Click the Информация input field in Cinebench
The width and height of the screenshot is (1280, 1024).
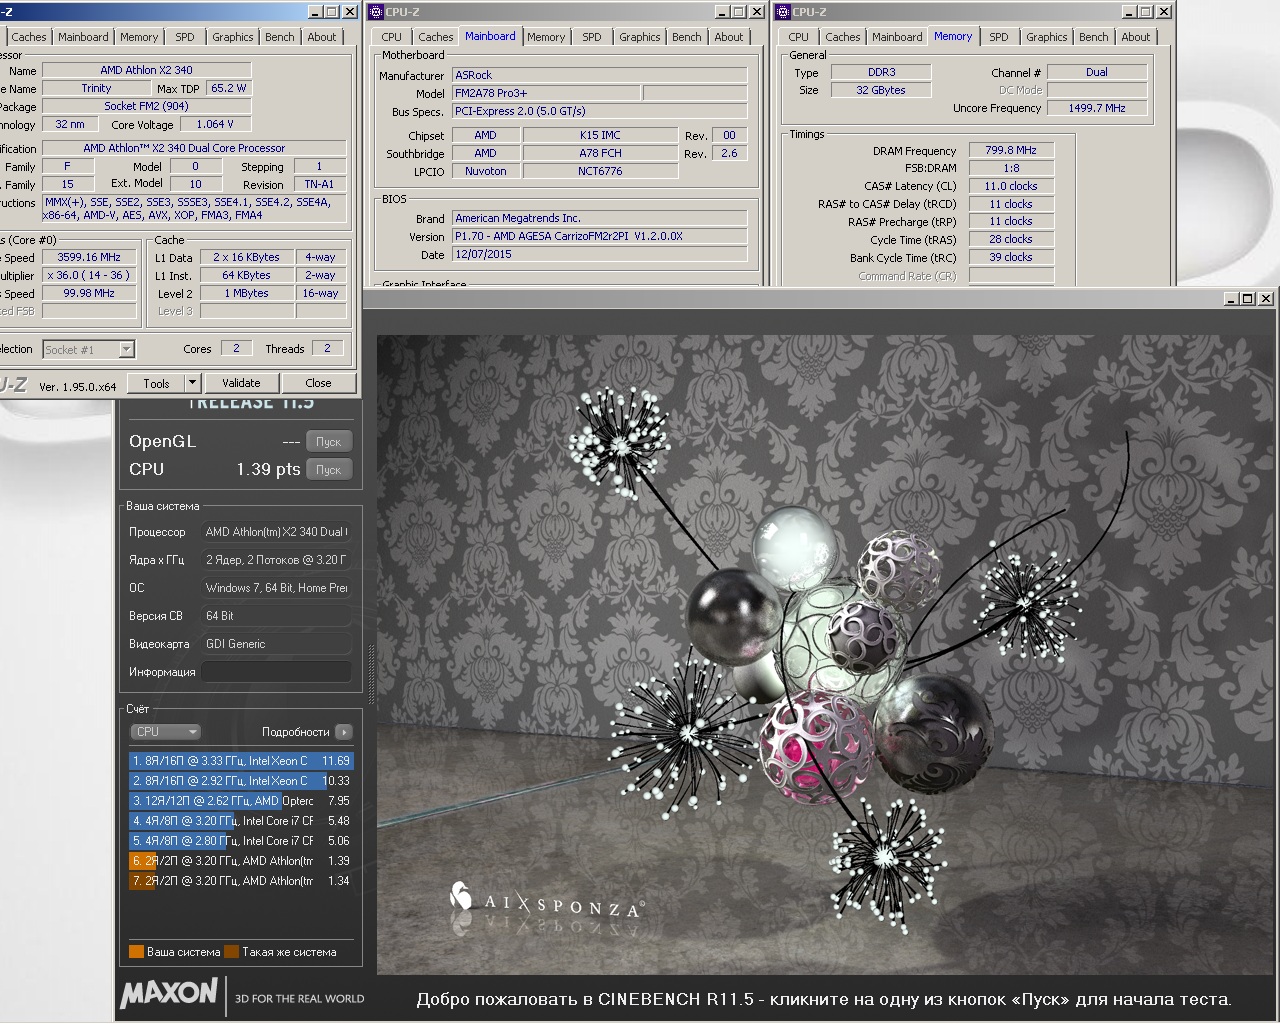click(276, 672)
